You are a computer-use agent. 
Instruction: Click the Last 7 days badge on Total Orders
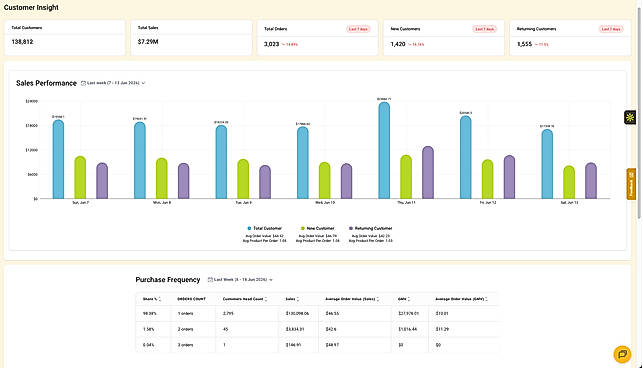358,29
